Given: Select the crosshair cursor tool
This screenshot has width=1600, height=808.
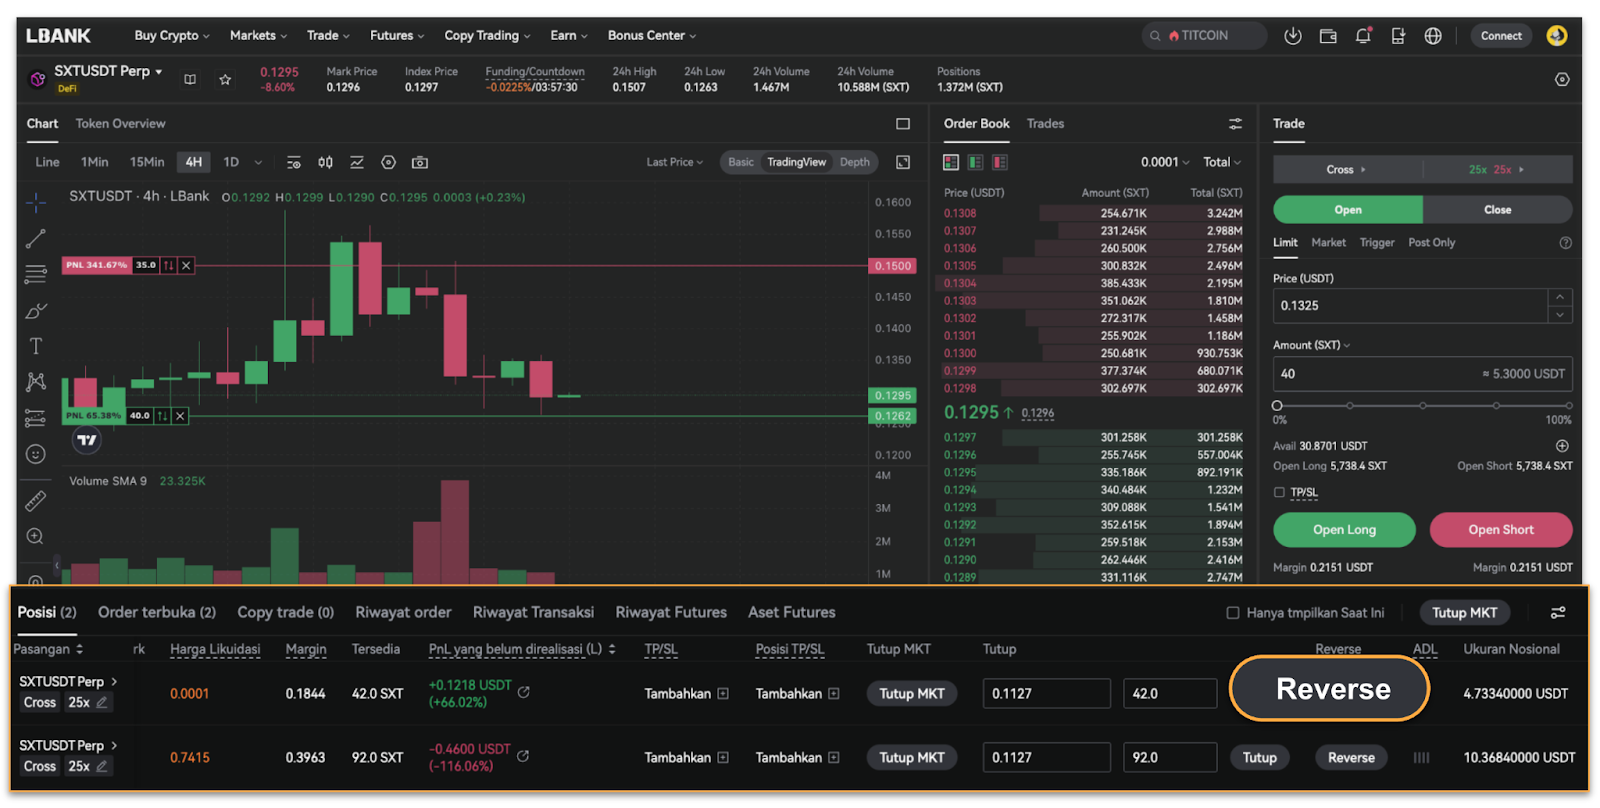Looking at the screenshot, I should pyautogui.click(x=36, y=203).
